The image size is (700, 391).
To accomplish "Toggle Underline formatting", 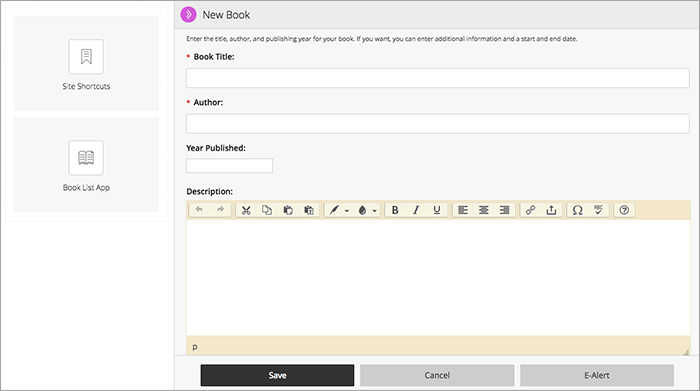I will coord(437,210).
